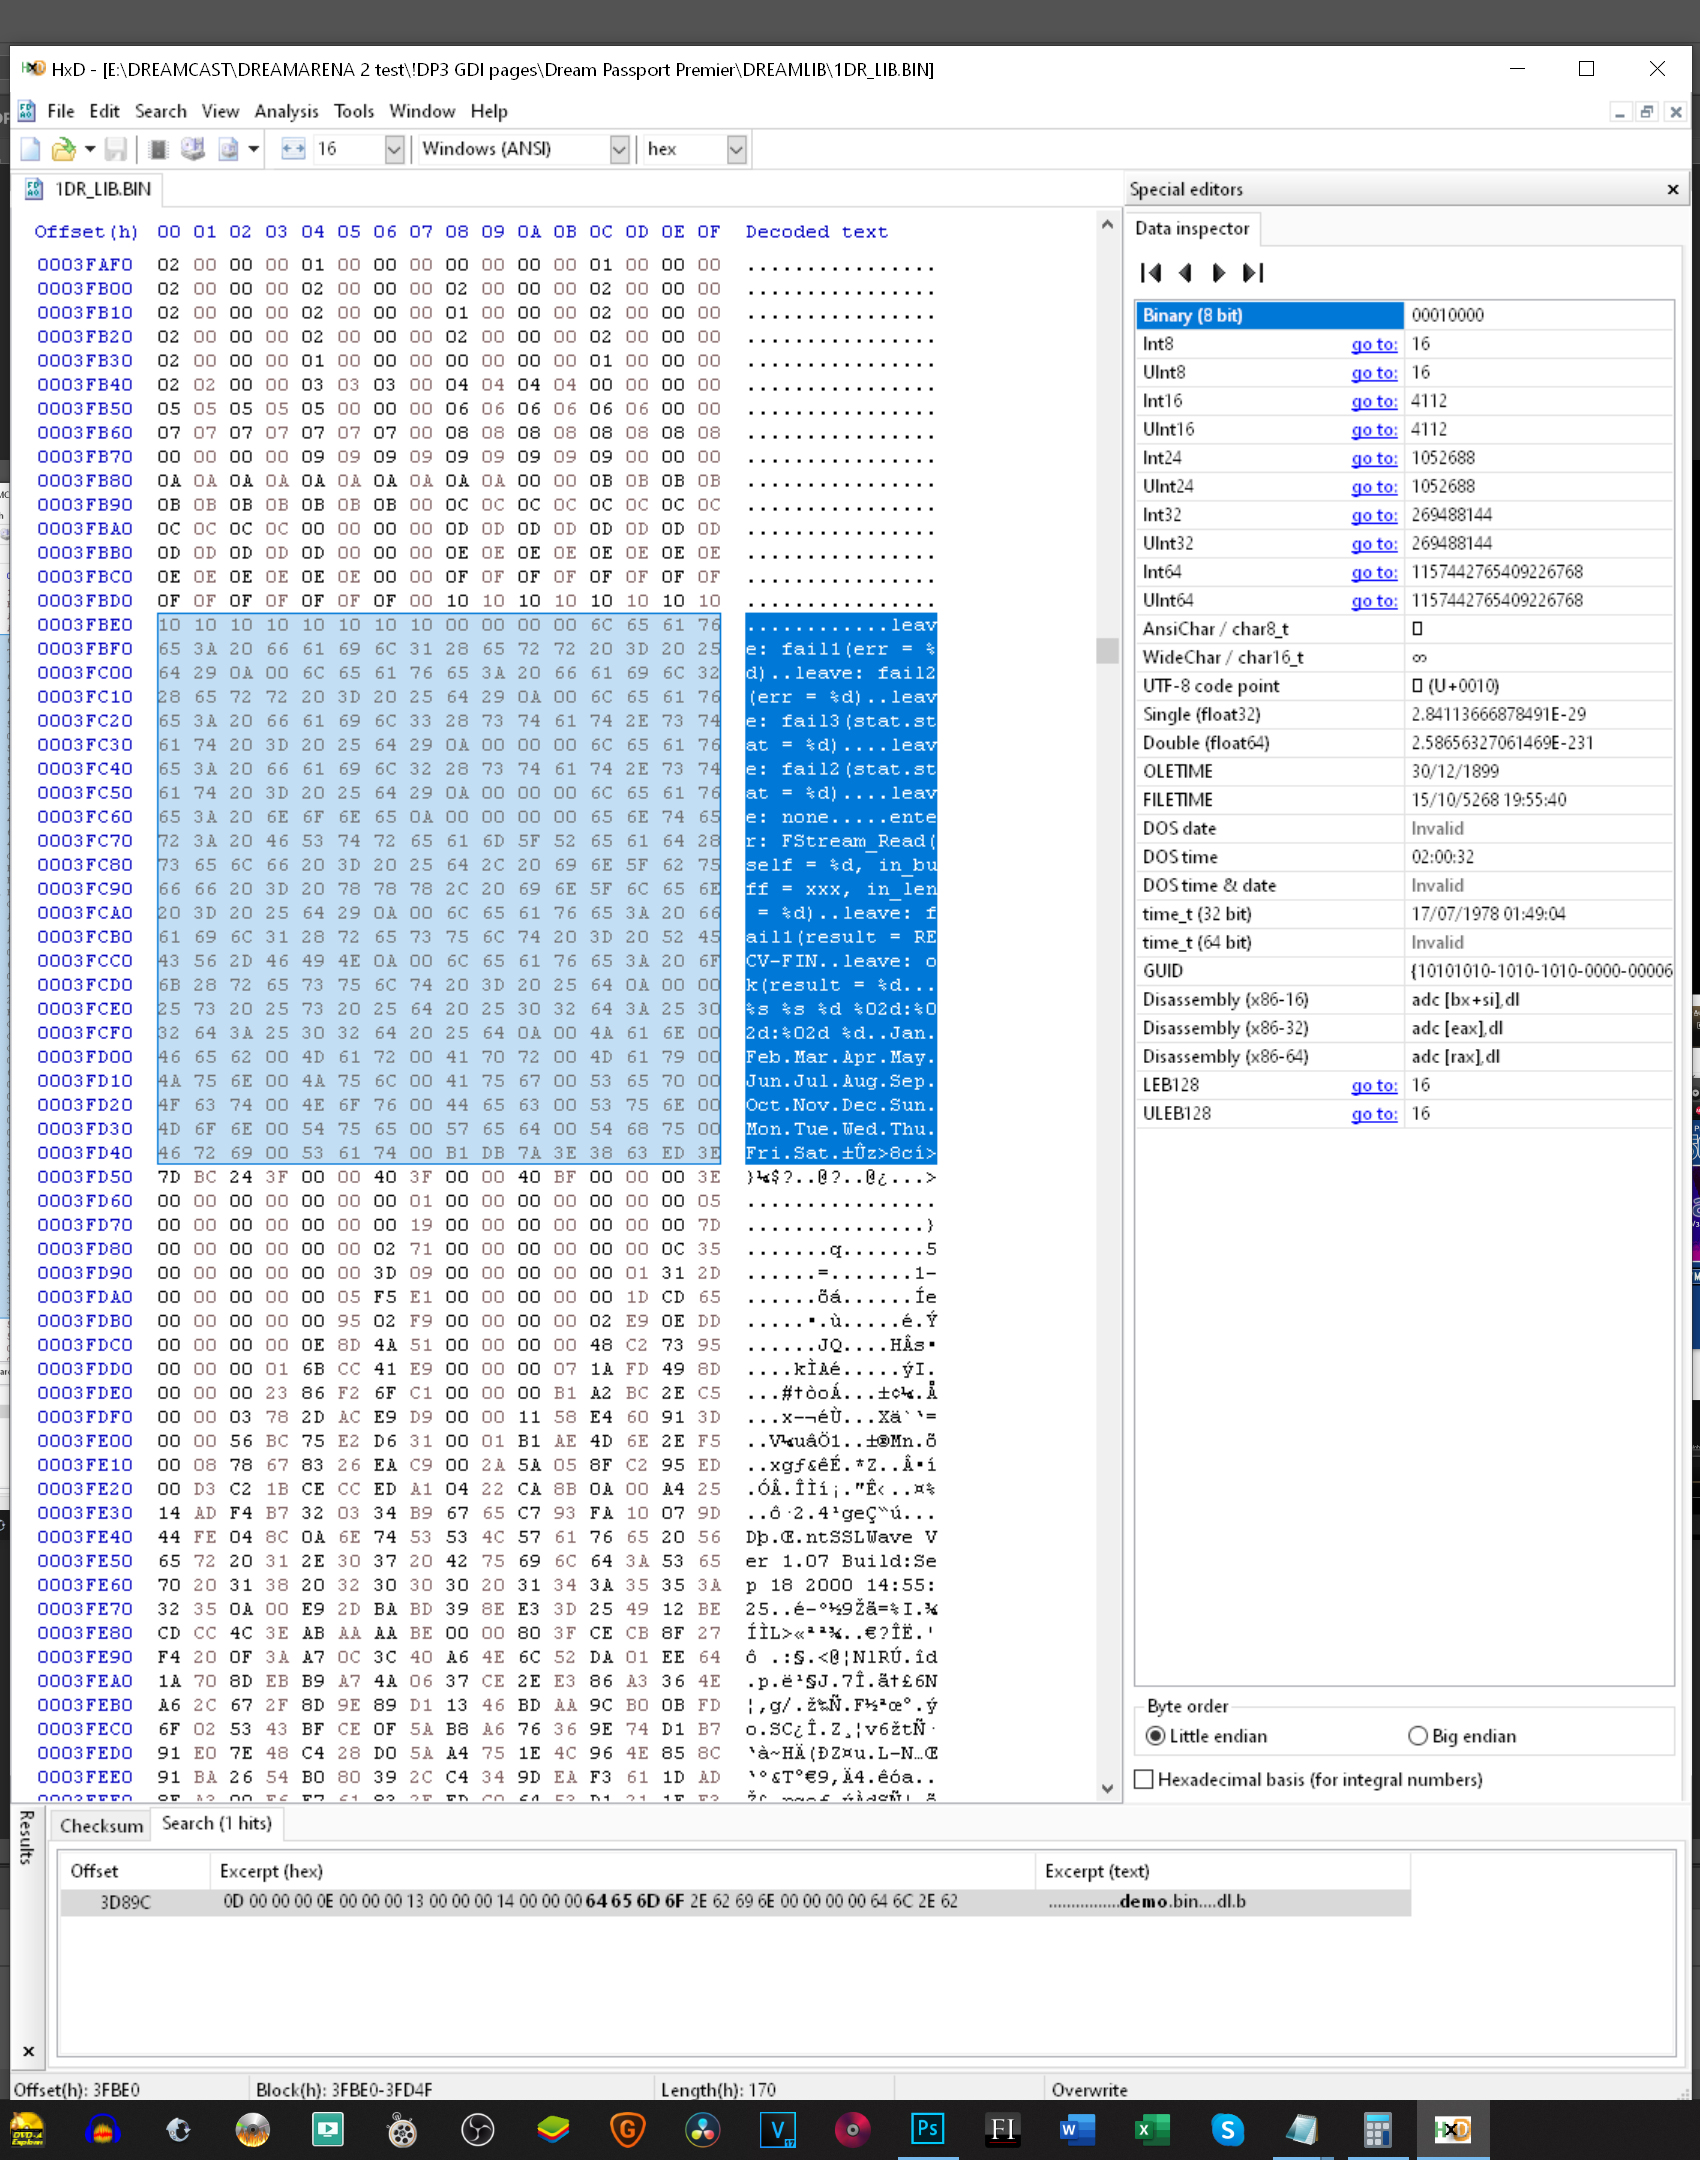Jump to first byte in Data inspector
Image resolution: width=1700 pixels, height=2160 pixels.
tap(1151, 273)
